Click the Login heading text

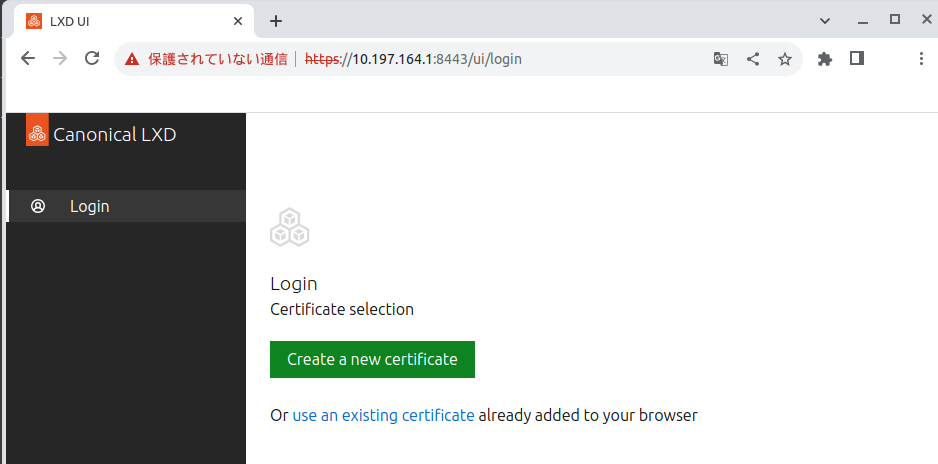click(294, 284)
